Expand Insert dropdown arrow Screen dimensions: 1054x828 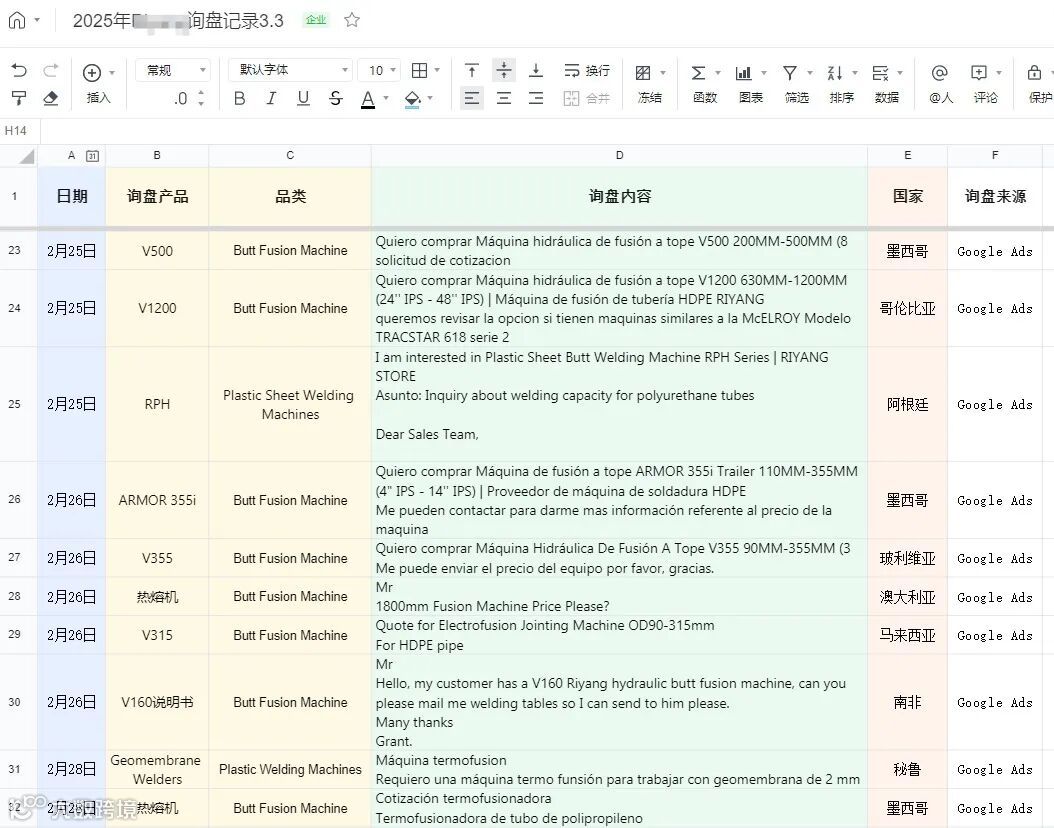pos(112,72)
